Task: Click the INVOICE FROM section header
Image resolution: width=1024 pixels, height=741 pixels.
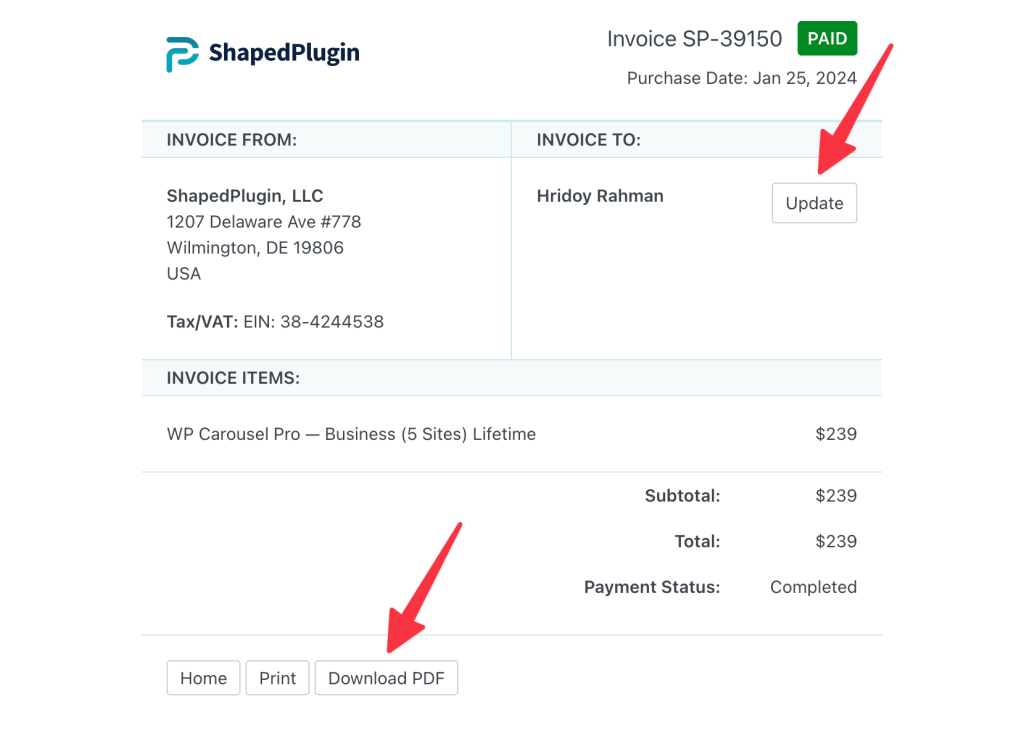Action: [x=232, y=140]
